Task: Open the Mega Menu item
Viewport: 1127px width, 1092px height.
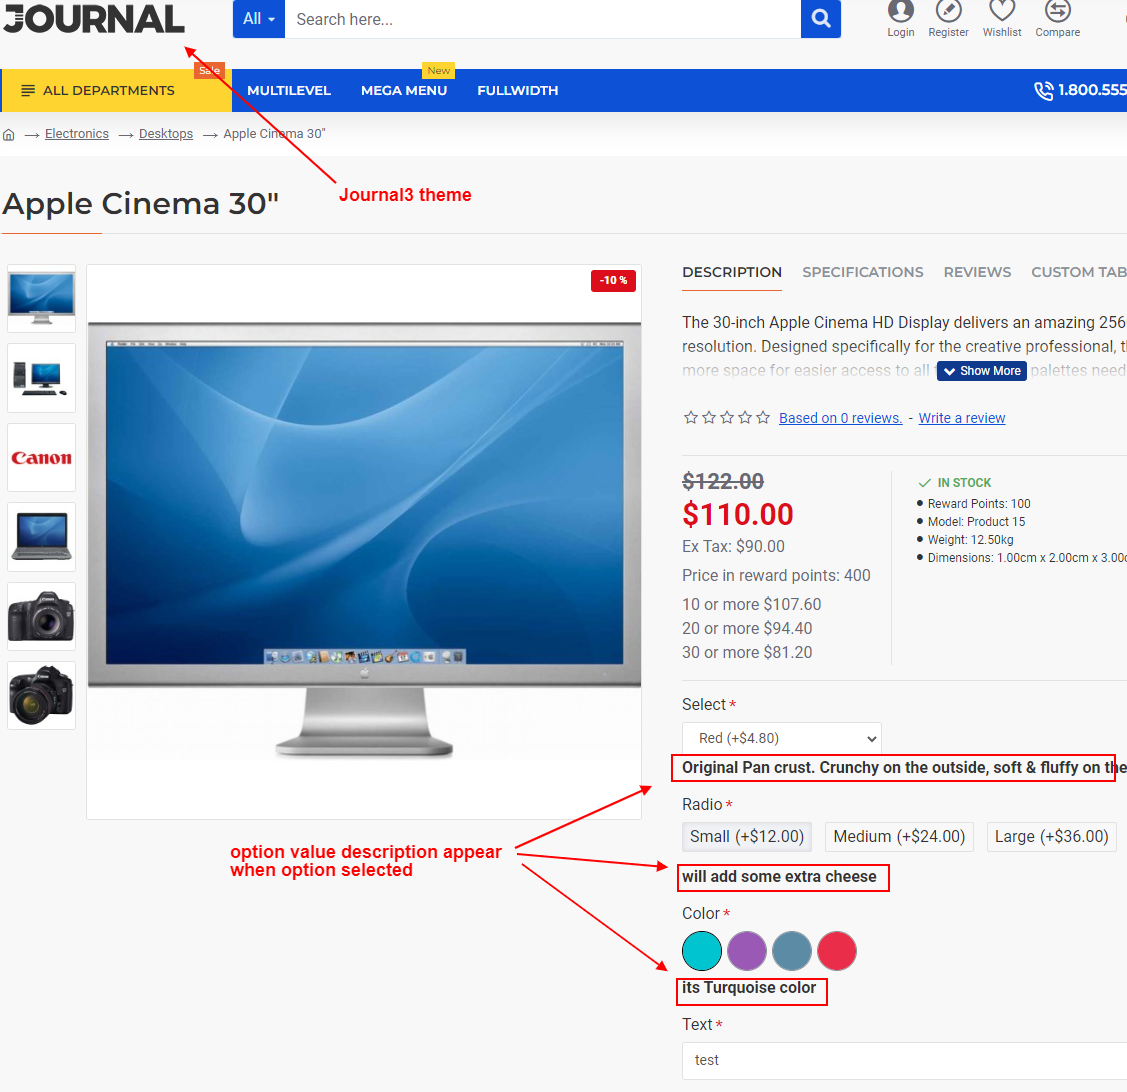Action: [x=404, y=91]
